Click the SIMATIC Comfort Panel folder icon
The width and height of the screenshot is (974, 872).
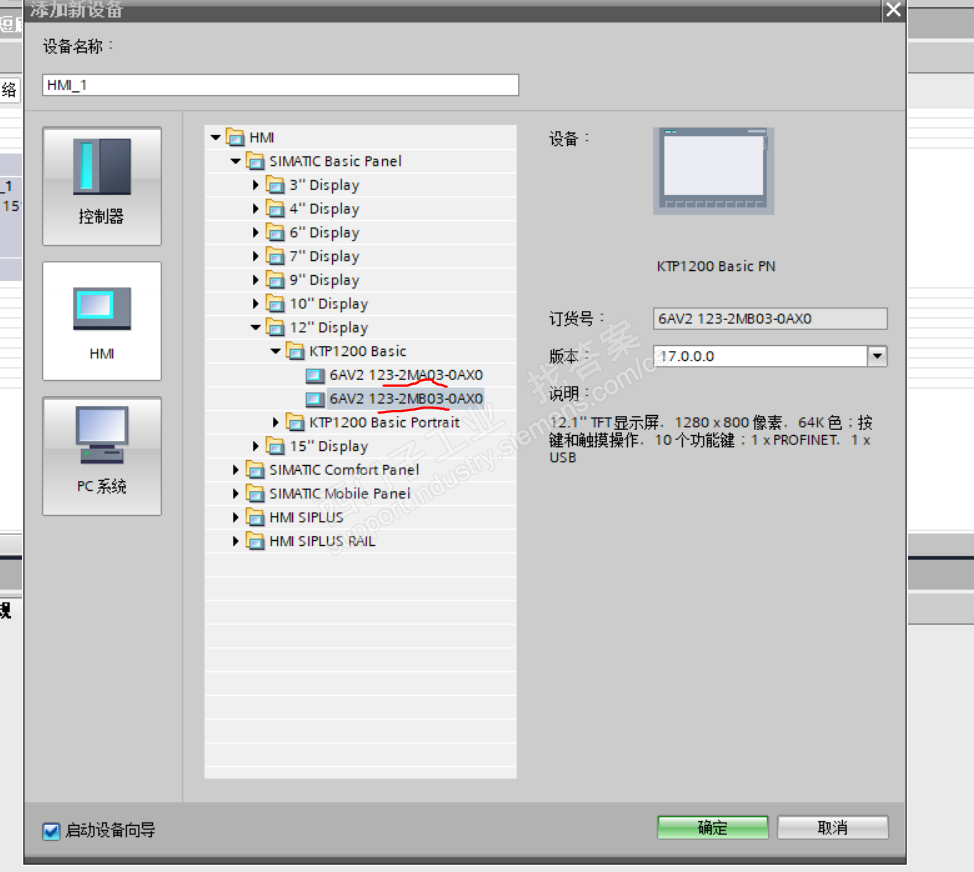pos(255,470)
